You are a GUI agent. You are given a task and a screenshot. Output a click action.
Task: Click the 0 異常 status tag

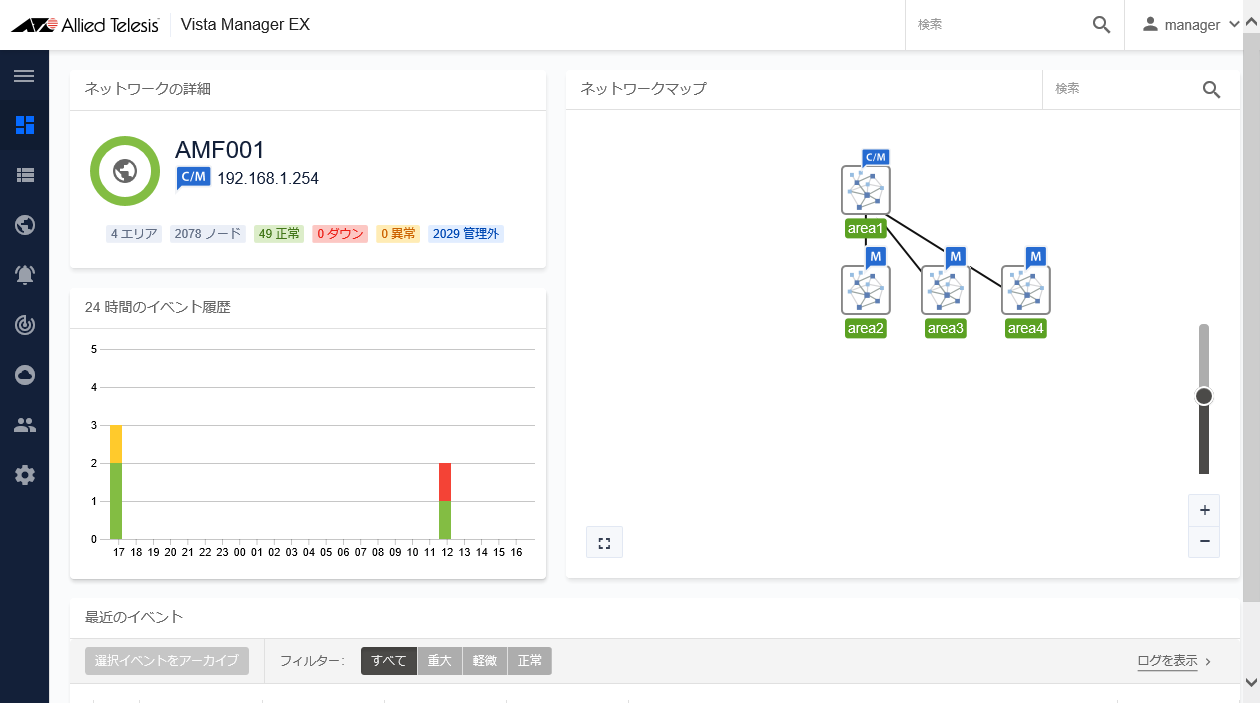pos(398,234)
